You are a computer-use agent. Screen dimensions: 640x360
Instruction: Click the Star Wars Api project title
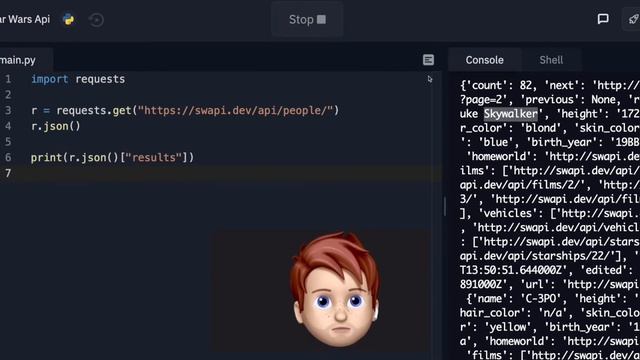[x=24, y=19]
